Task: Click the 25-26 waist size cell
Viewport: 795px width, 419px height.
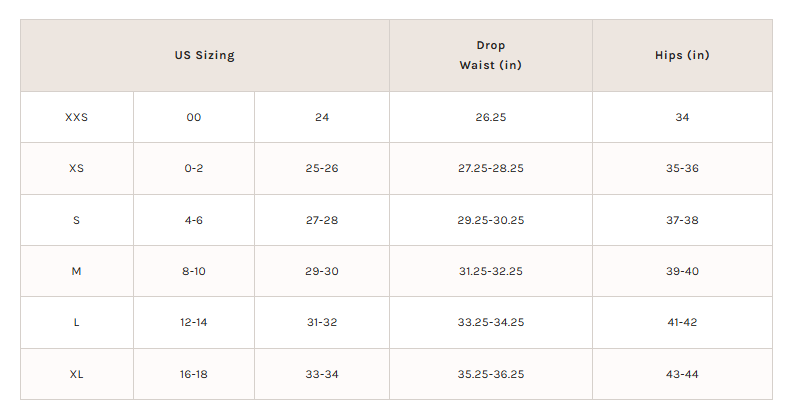Action: point(321,168)
